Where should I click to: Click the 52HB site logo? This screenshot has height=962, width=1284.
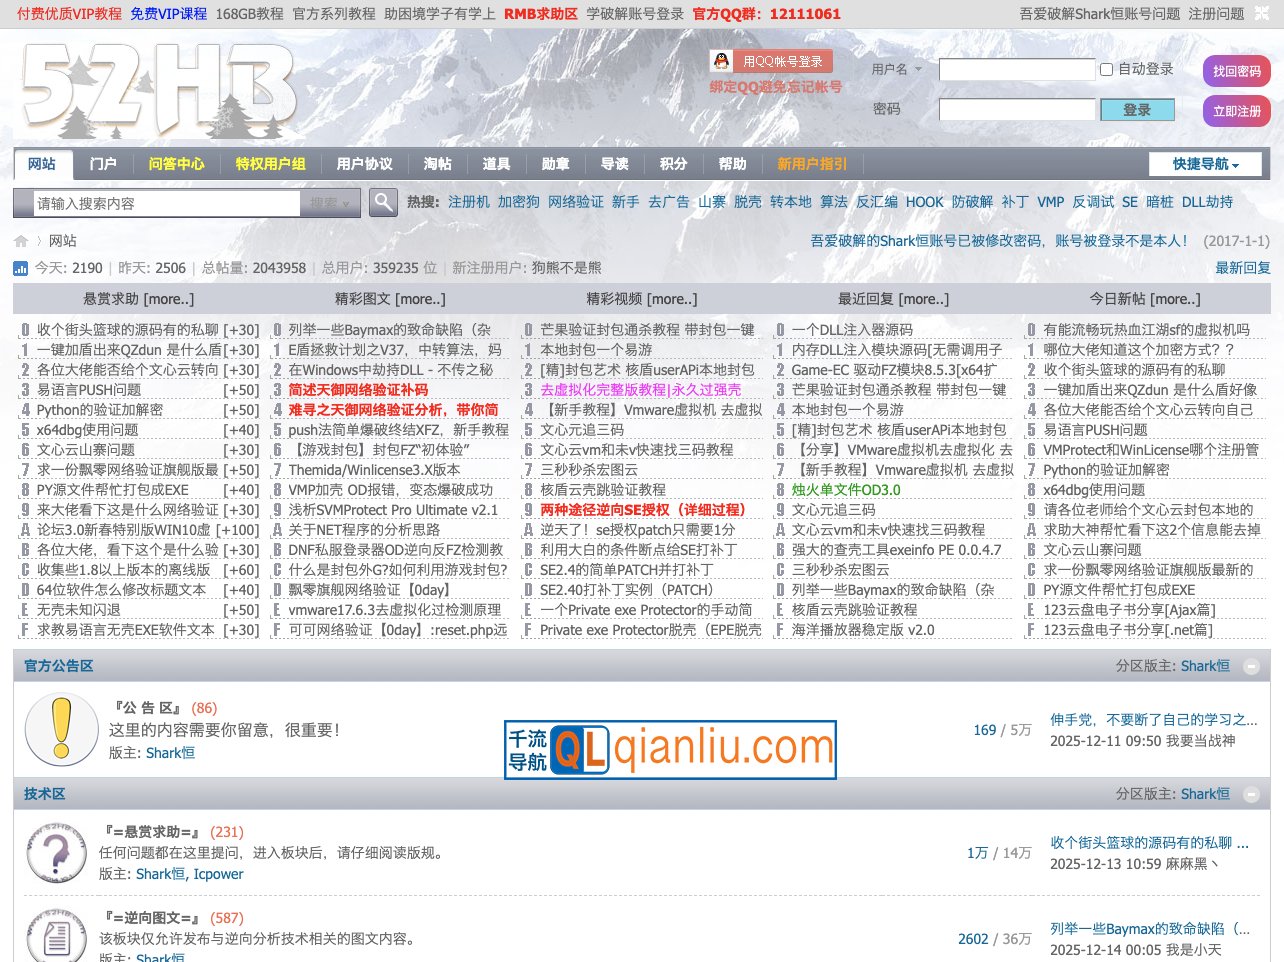158,90
